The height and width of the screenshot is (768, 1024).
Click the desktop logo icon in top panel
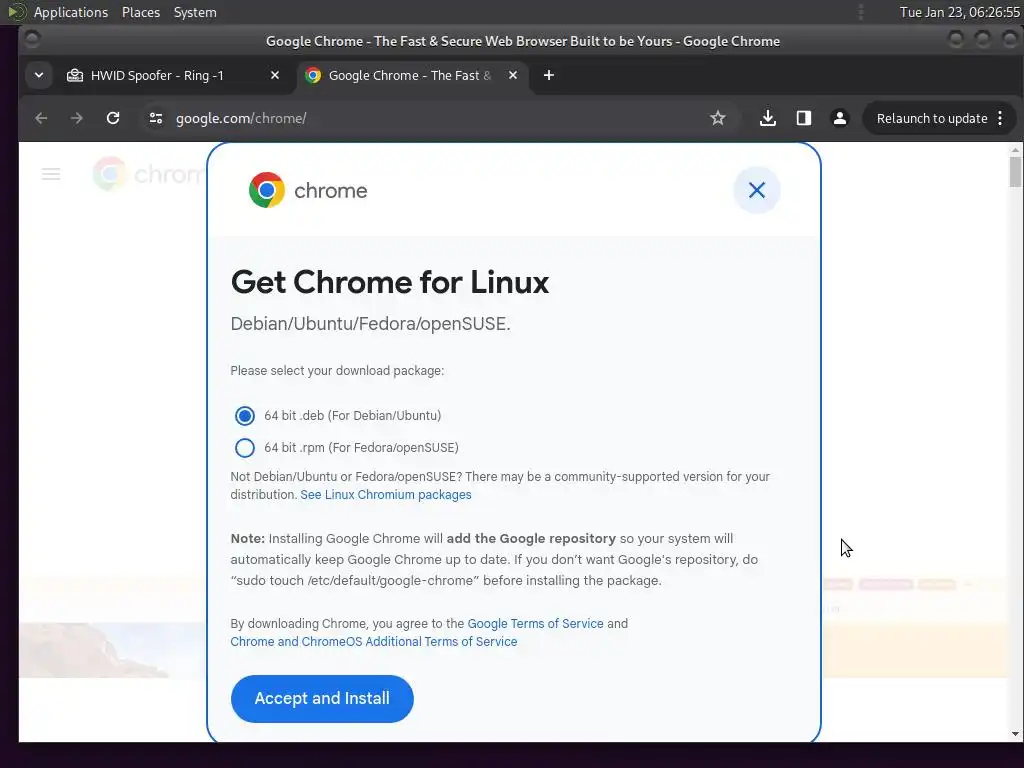coord(17,12)
